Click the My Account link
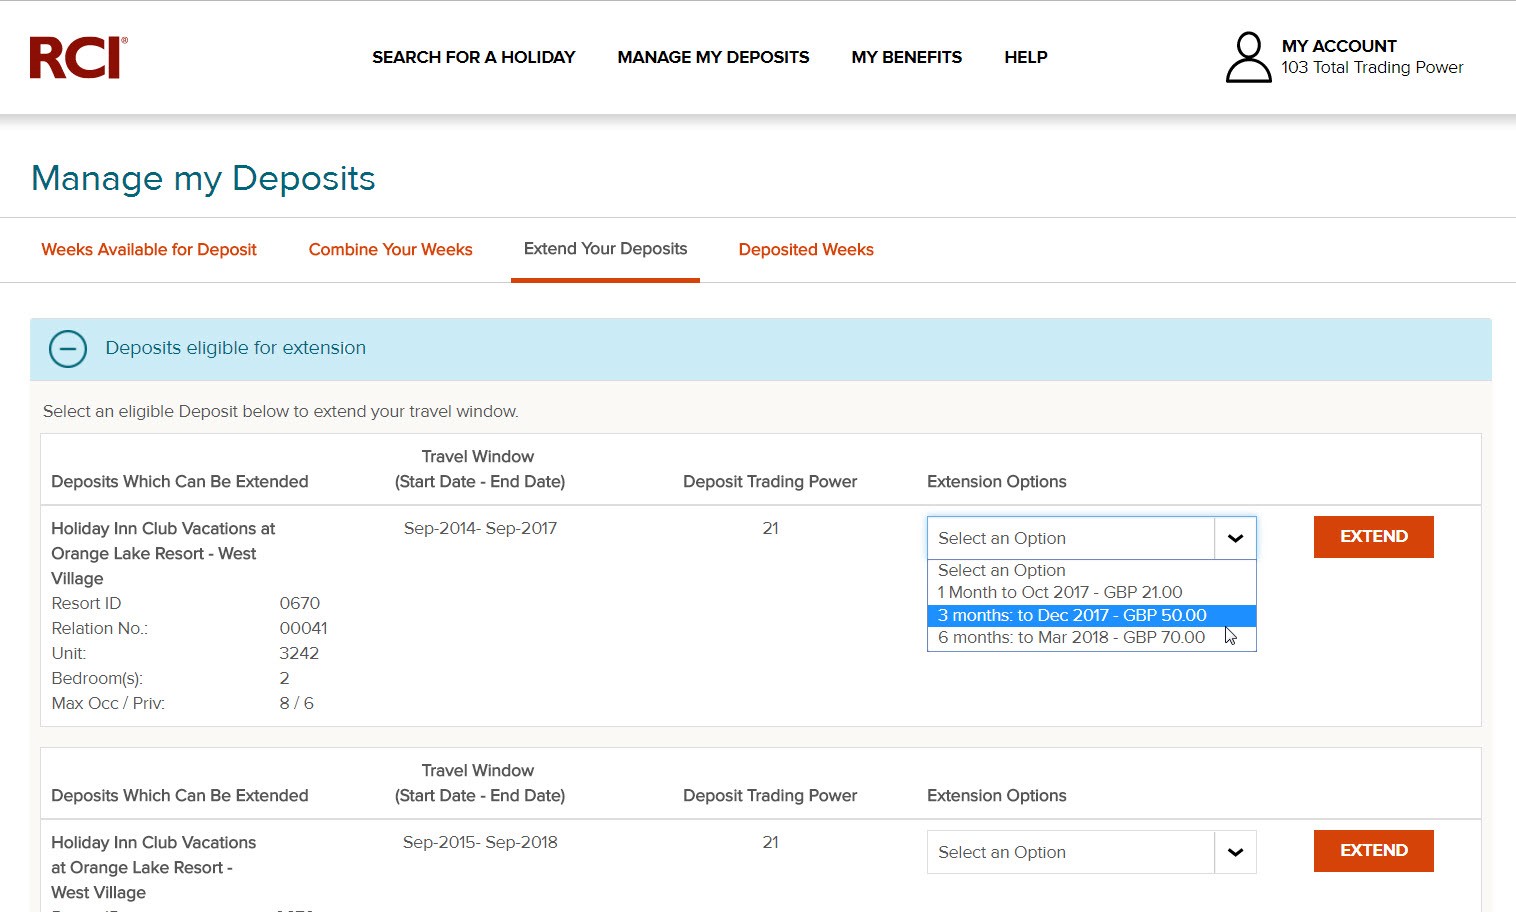The image size is (1516, 912). (x=1339, y=46)
